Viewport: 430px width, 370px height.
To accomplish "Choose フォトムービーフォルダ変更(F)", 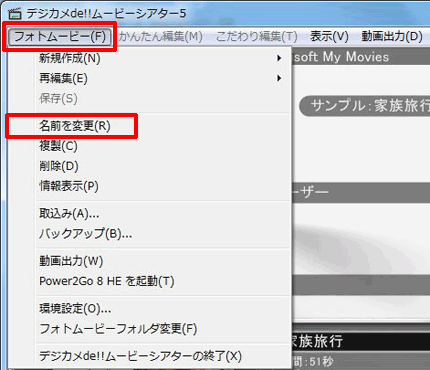I will point(118,329).
